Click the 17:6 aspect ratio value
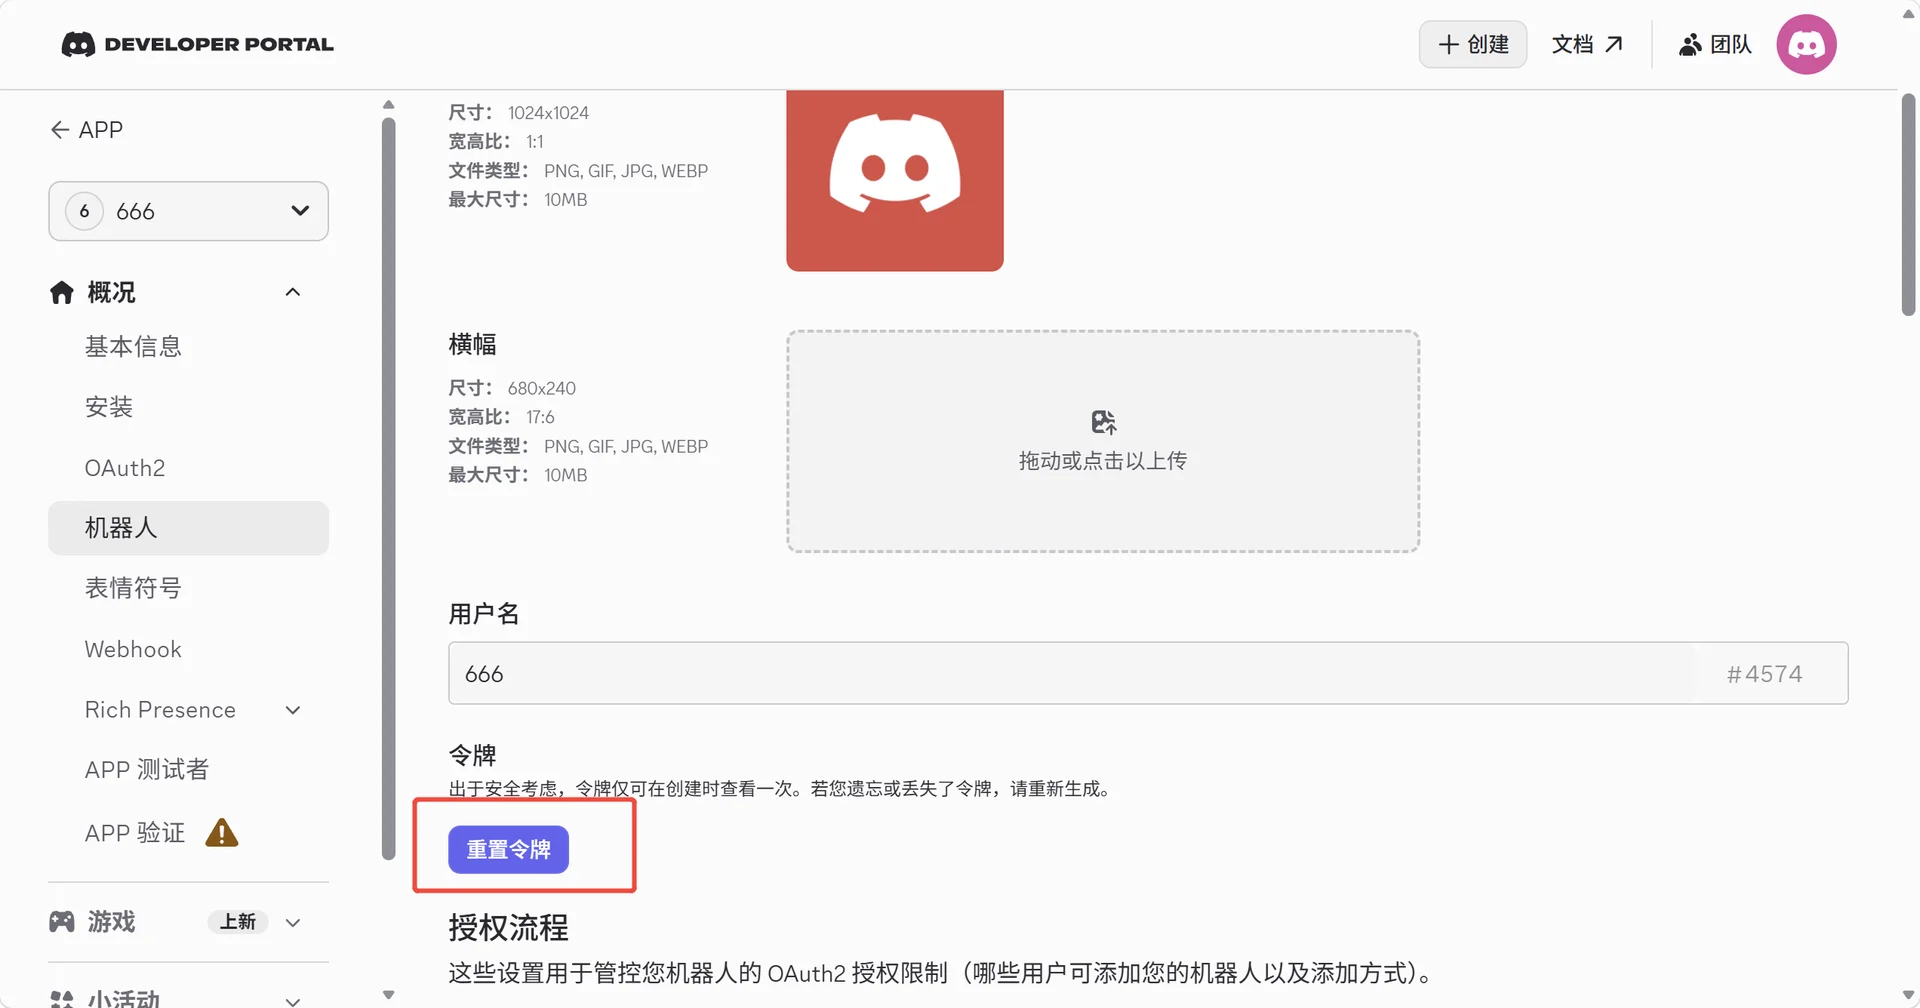The image size is (1920, 1008). coord(540,417)
